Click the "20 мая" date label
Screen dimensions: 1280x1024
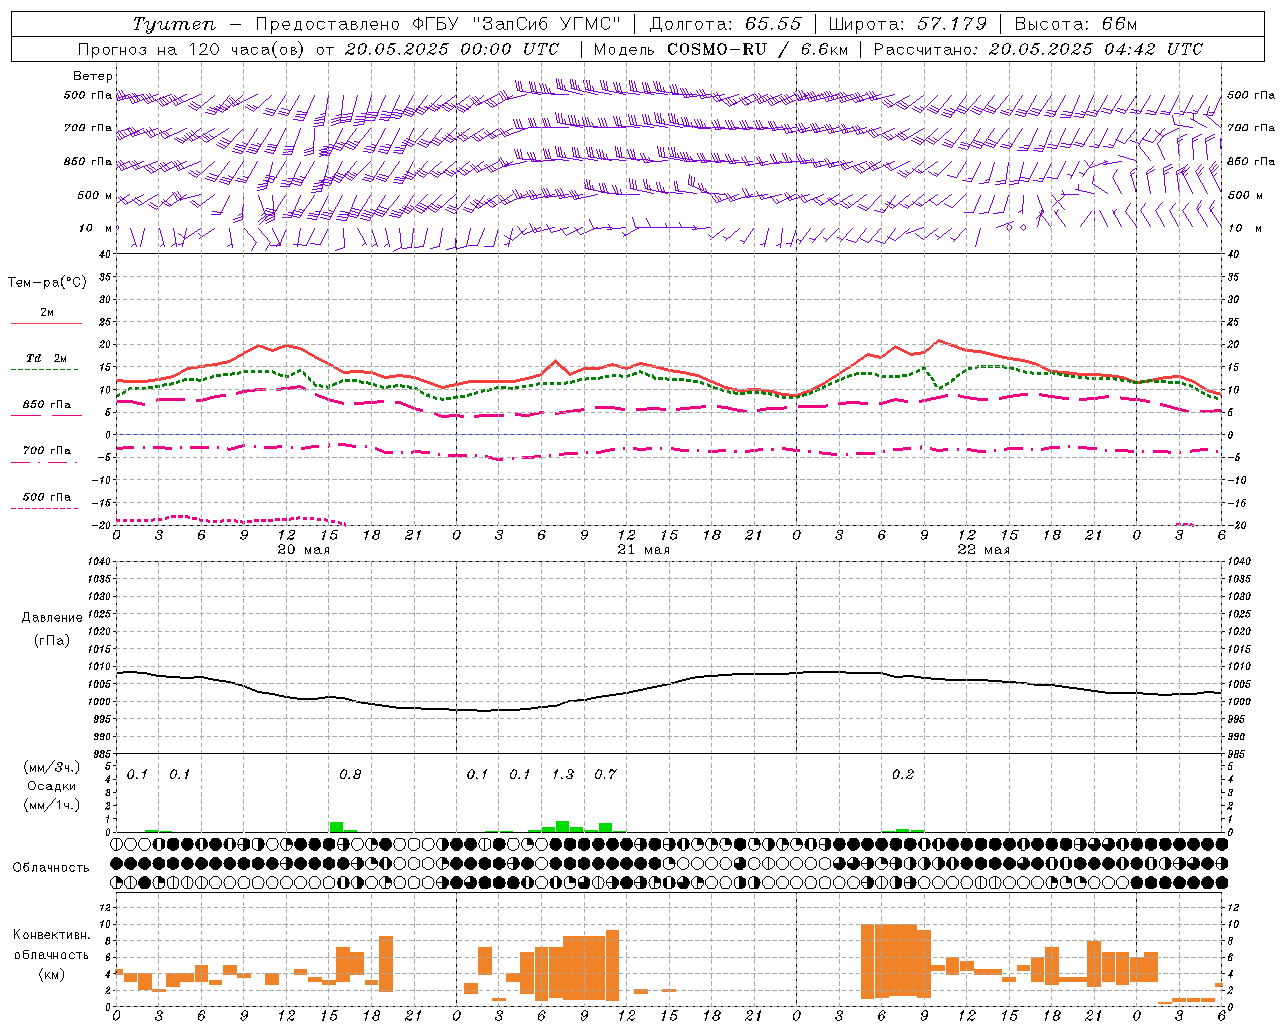pos(303,550)
